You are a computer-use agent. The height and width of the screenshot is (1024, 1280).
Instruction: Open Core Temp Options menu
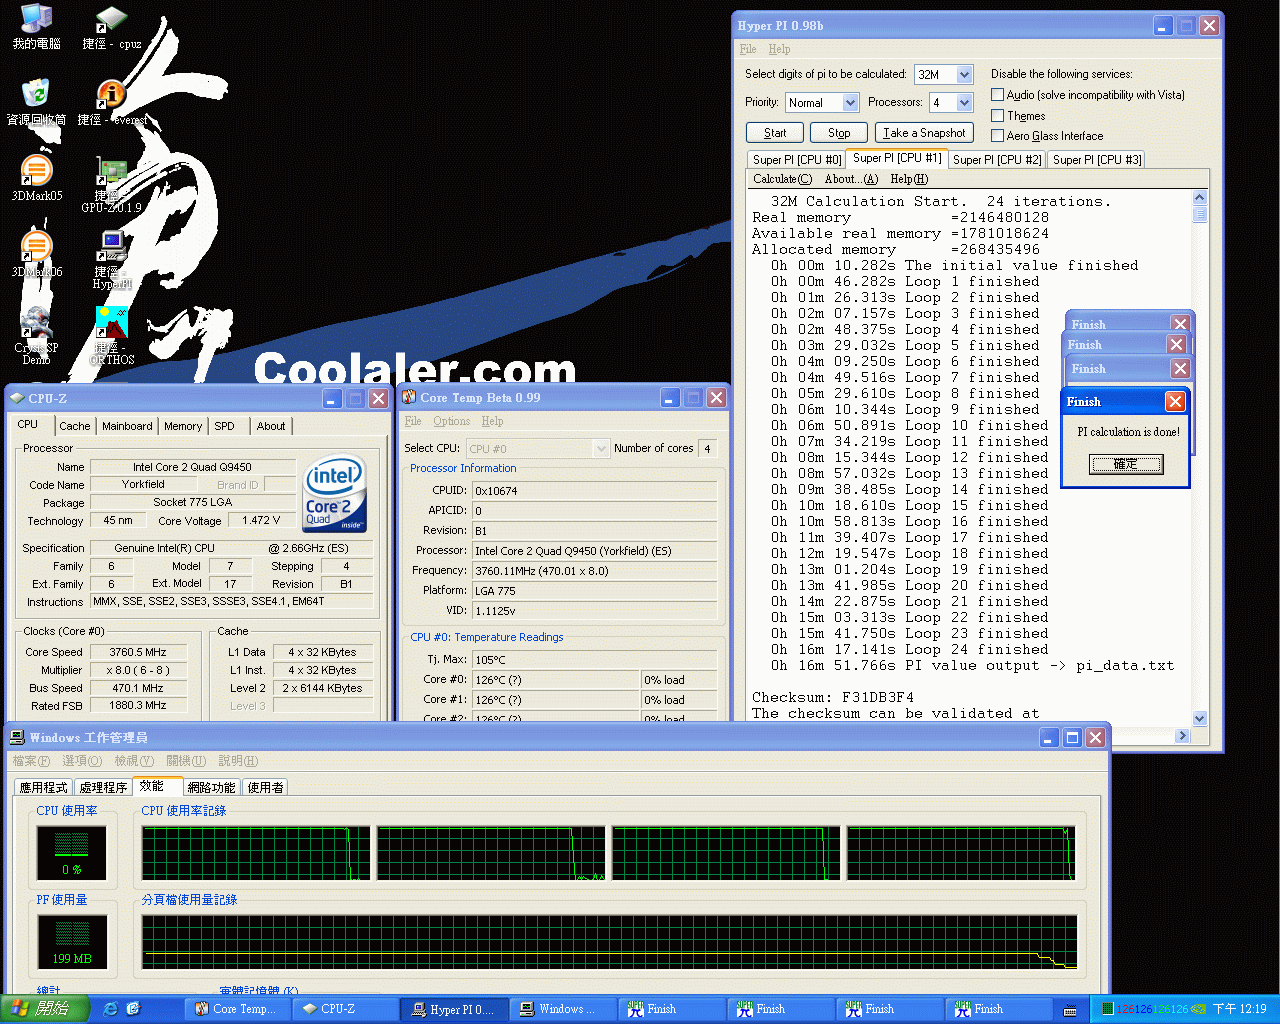tap(451, 421)
